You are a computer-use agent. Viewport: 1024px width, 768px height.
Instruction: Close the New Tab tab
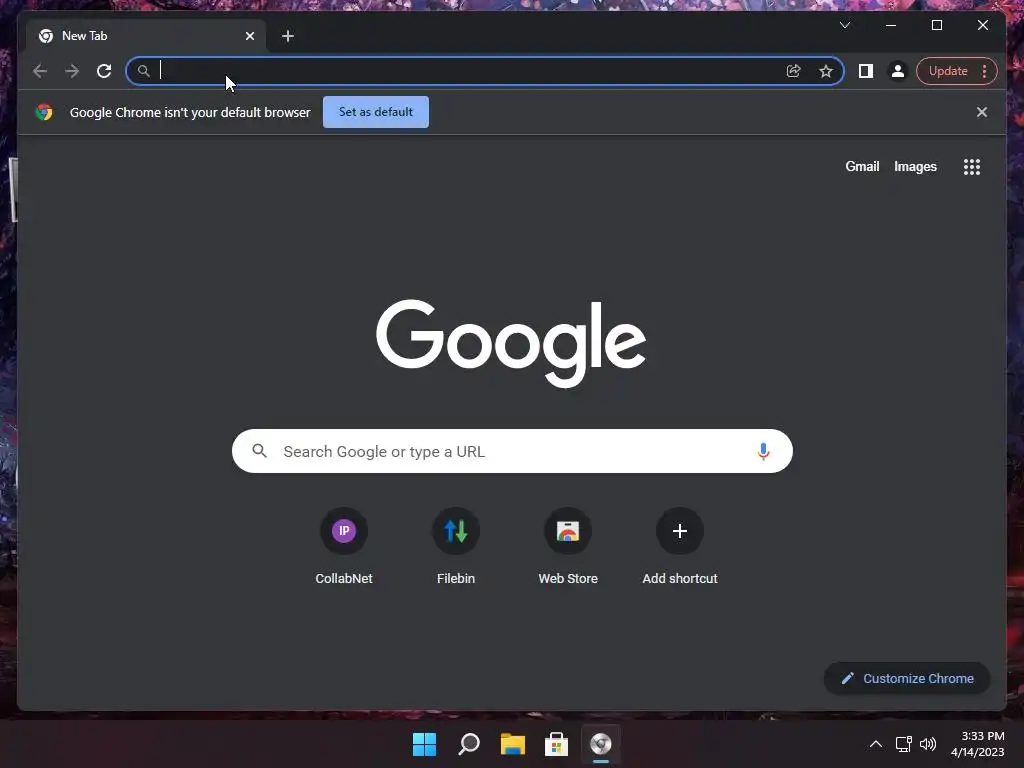(x=250, y=36)
